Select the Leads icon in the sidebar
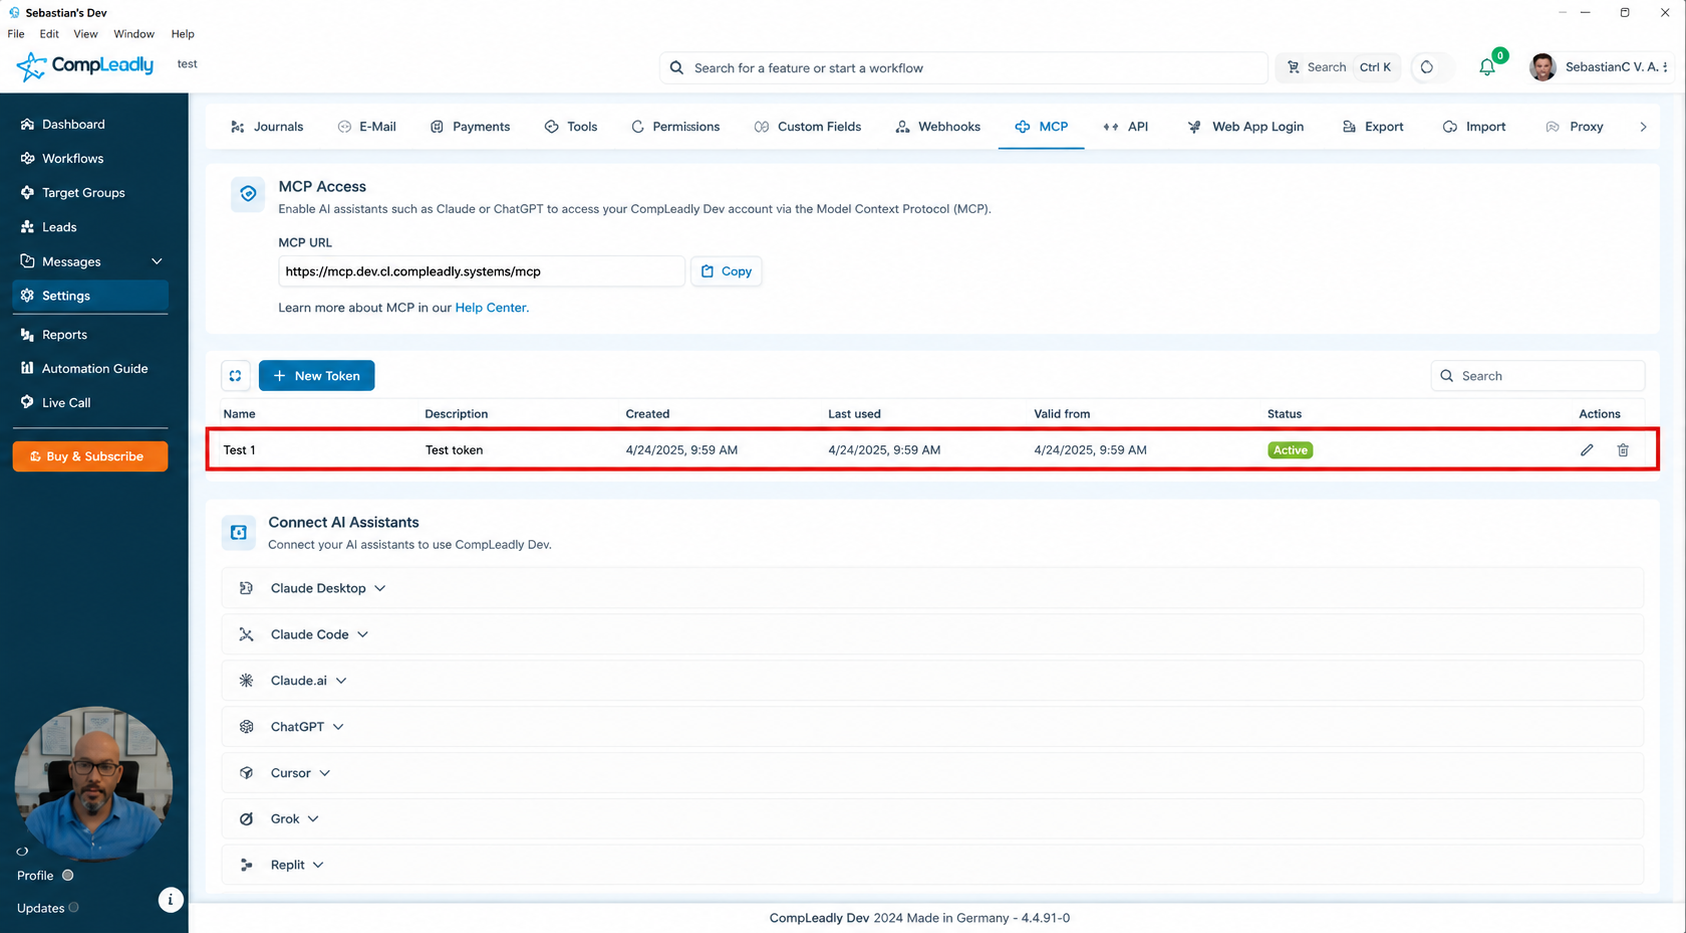 27,227
